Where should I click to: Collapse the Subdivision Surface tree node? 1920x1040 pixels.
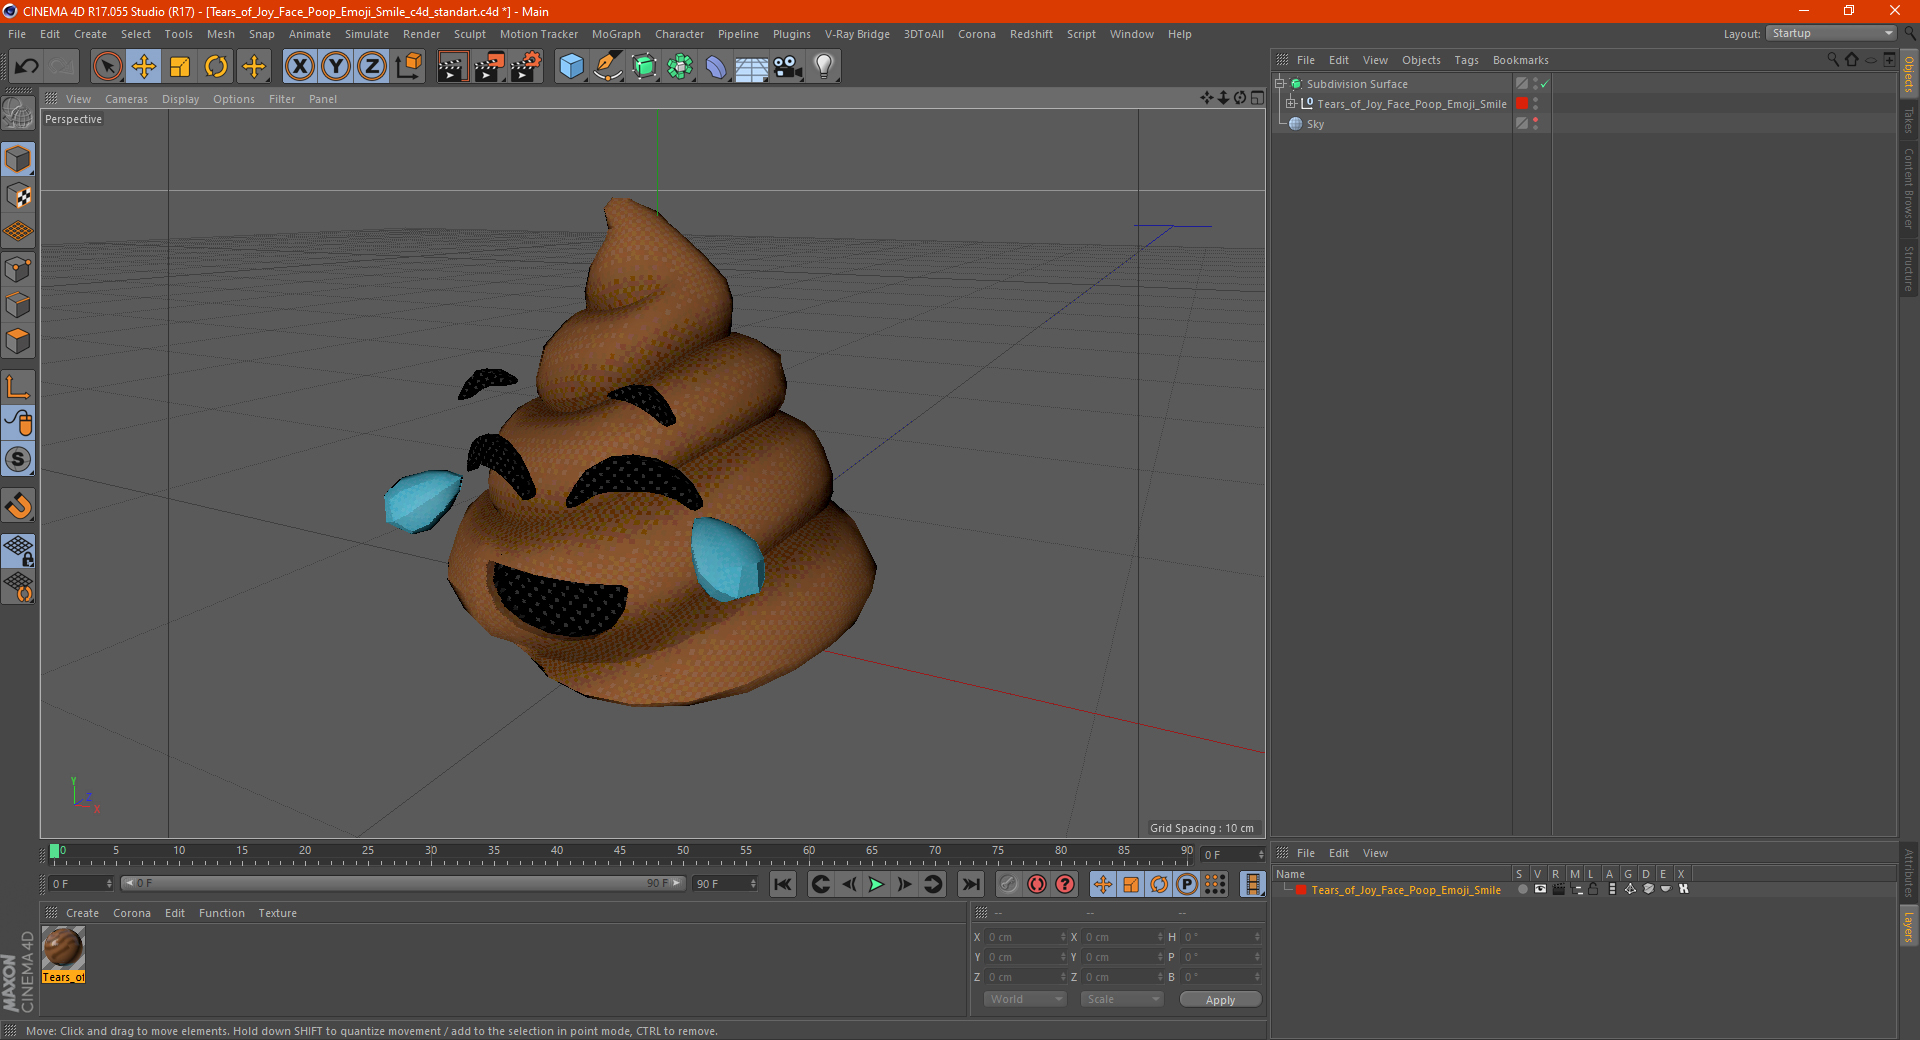tap(1279, 84)
